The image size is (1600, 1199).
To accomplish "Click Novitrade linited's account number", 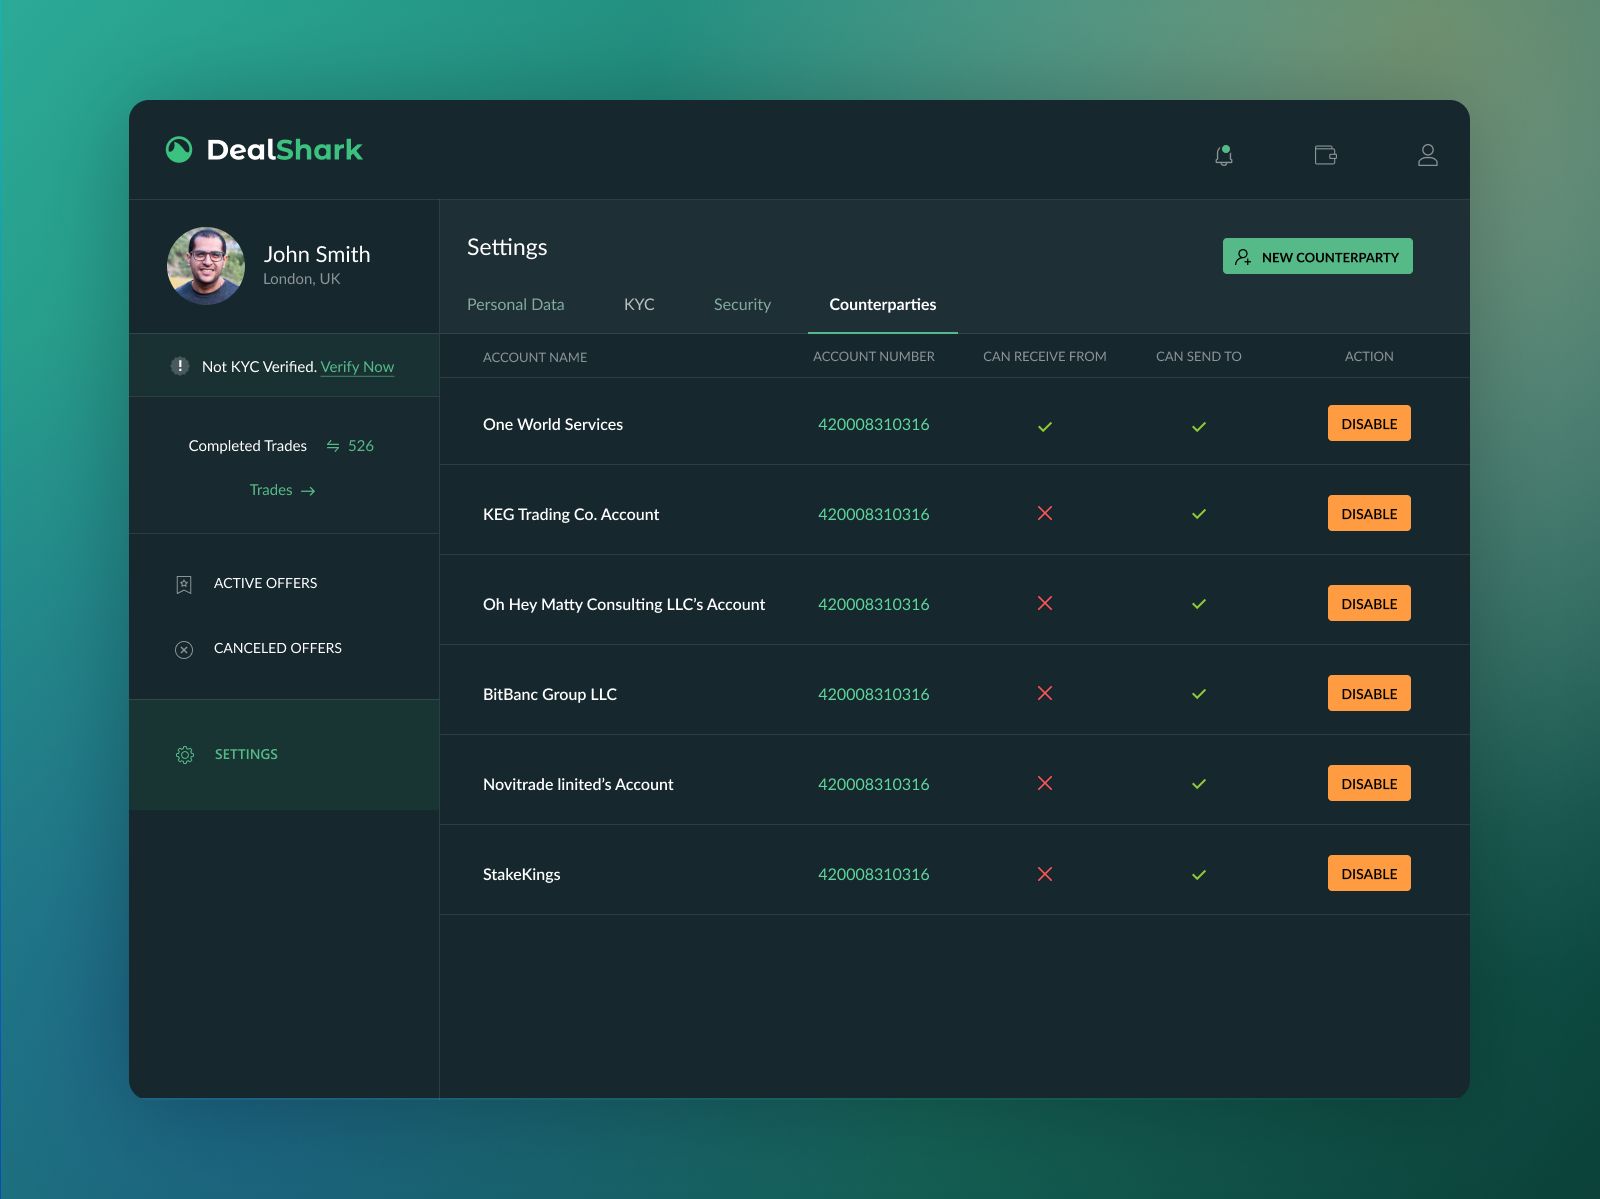I will [x=874, y=784].
